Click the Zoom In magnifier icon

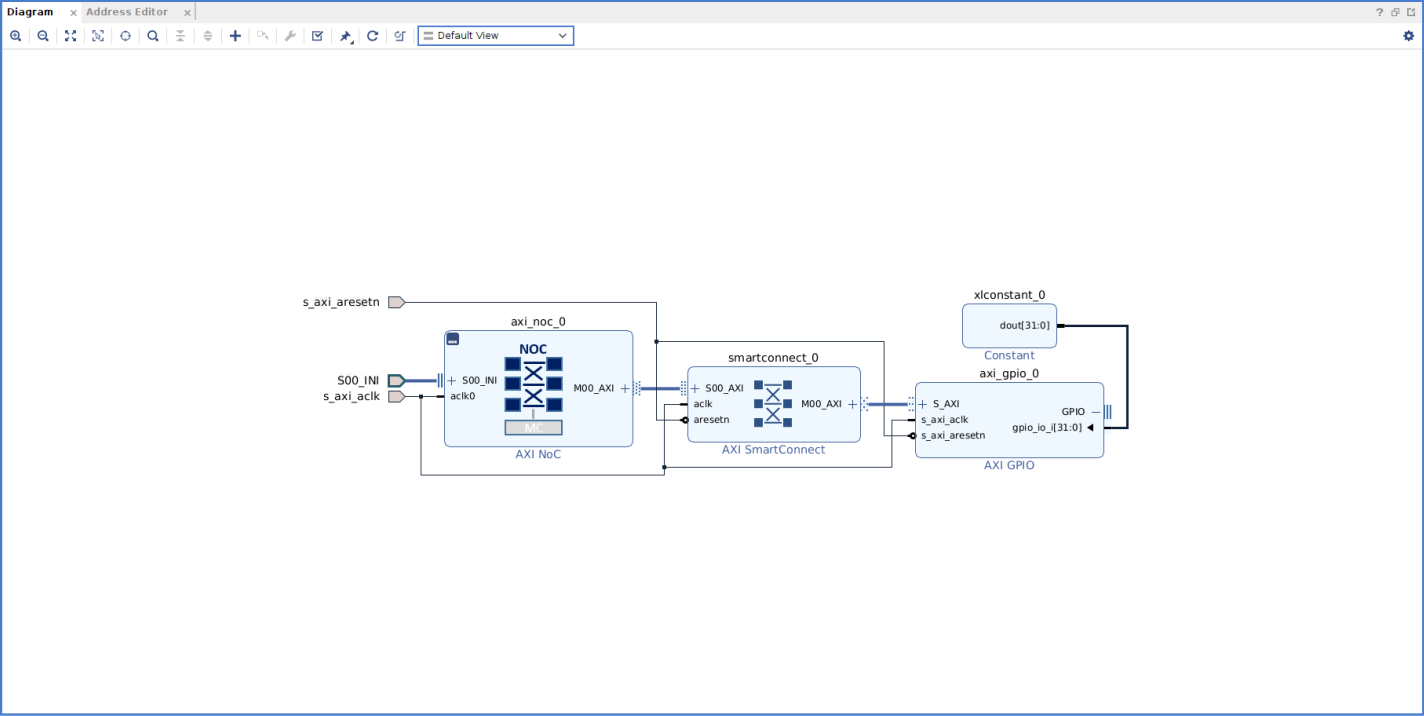pyautogui.click(x=15, y=36)
